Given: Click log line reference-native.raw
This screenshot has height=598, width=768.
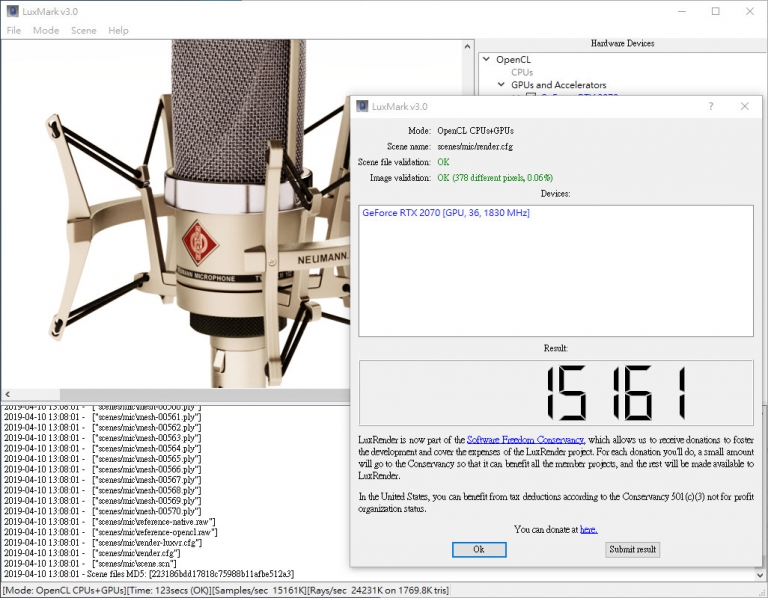Looking at the screenshot, I should [109, 522].
